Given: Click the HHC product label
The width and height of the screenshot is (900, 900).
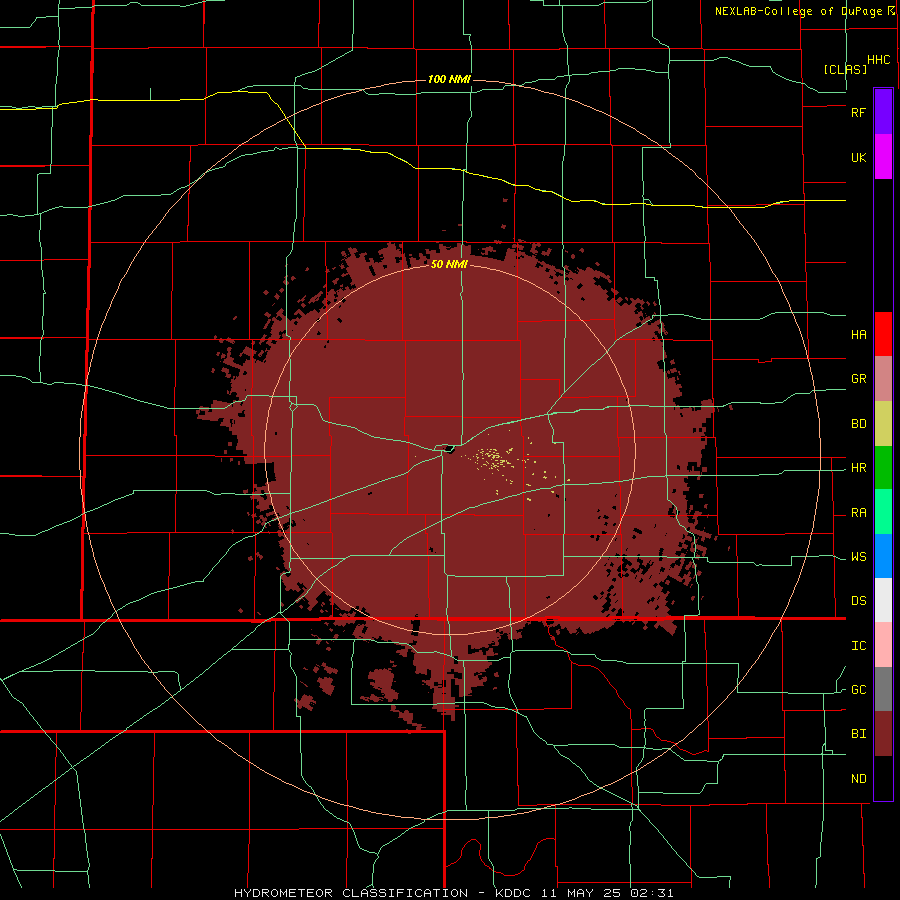Looking at the screenshot, I should 878,60.
